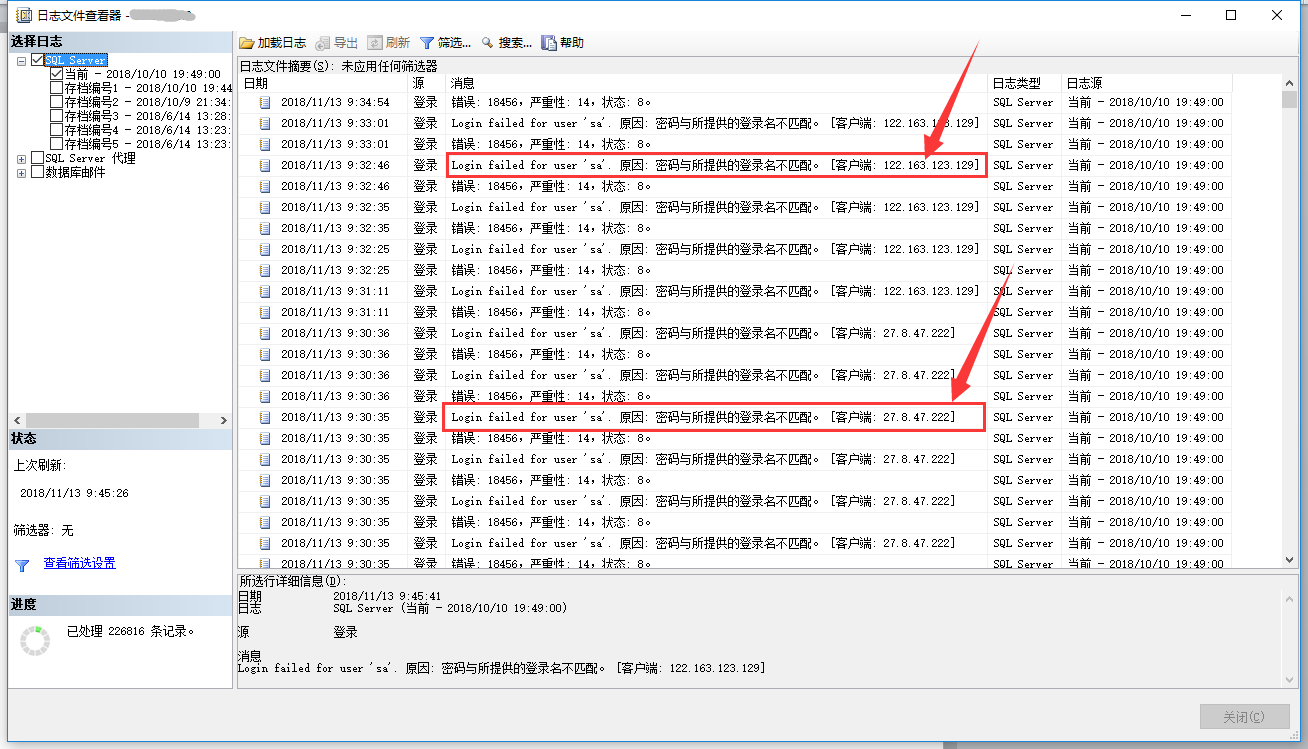
Task: Select the 存档编号2 - 2018/10/9 tree label
Action: coord(148,102)
